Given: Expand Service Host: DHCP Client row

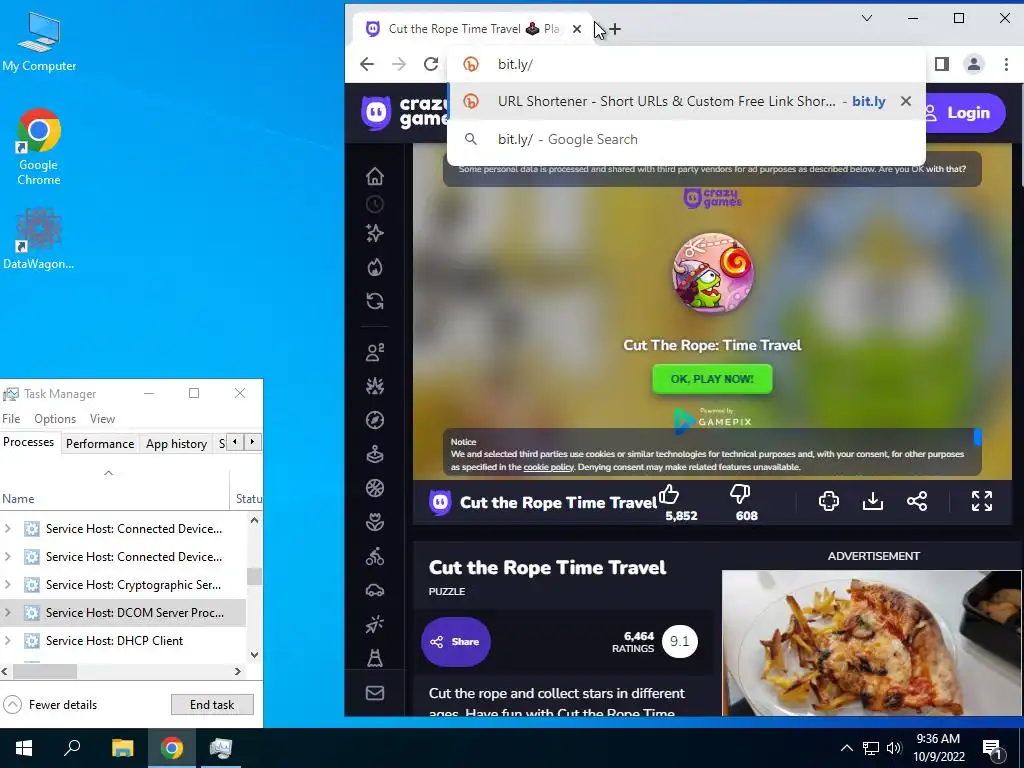Looking at the screenshot, I should pyautogui.click(x=7, y=641).
